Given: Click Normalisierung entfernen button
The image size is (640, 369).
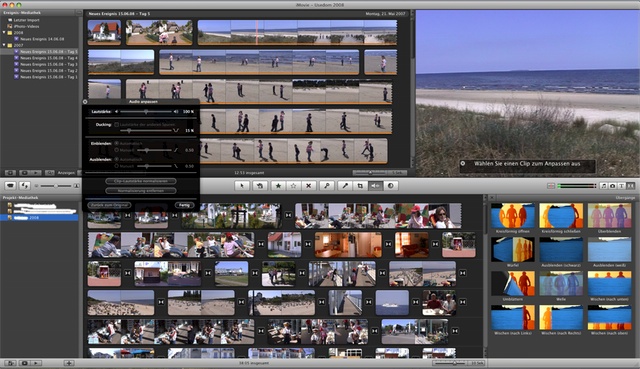Looking at the screenshot, I should (141, 191).
